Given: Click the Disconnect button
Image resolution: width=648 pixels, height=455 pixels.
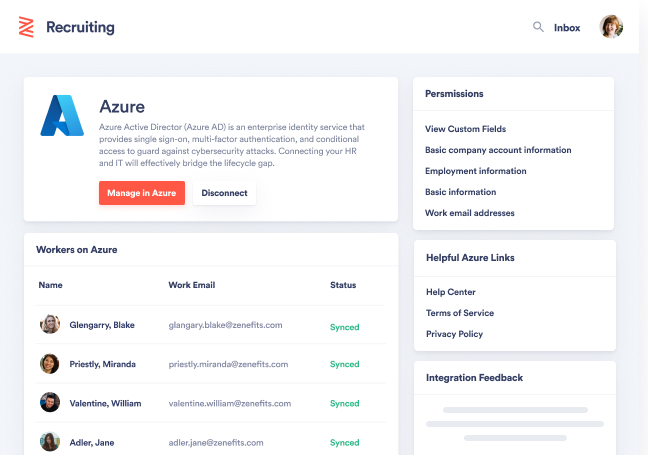Looking at the screenshot, I should [x=224, y=193].
